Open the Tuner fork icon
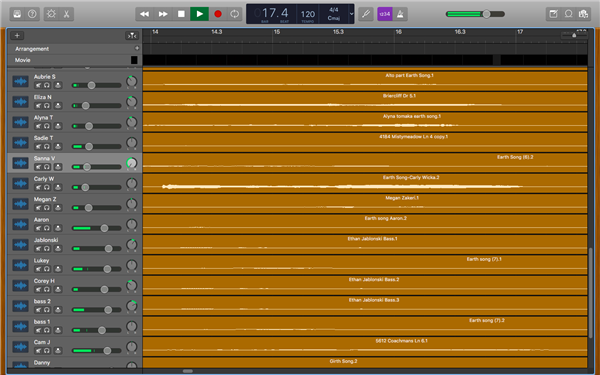The height and width of the screenshot is (375, 600). point(366,14)
